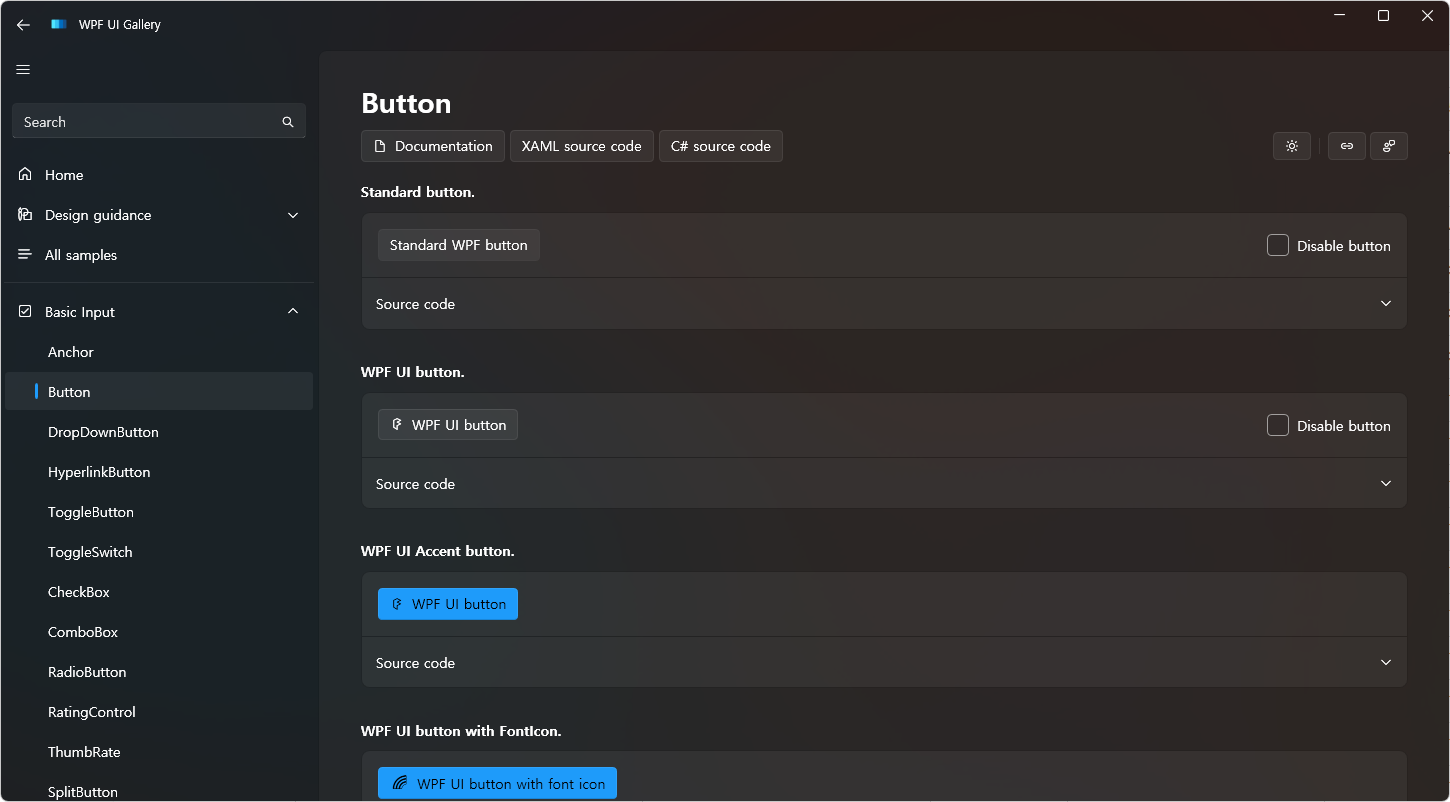Open the CheckBox sample page
The width and height of the screenshot is (1450, 802).
159,592
